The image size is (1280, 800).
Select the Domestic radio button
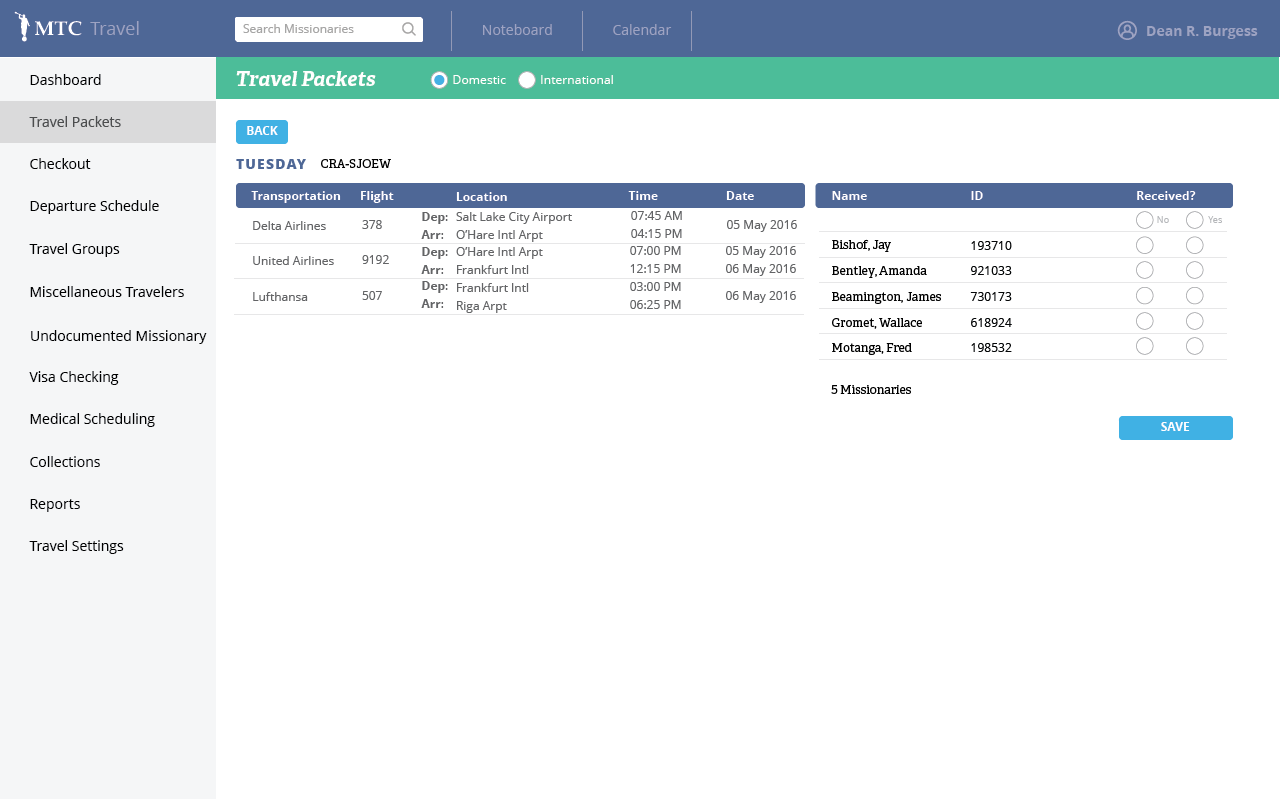coord(439,80)
